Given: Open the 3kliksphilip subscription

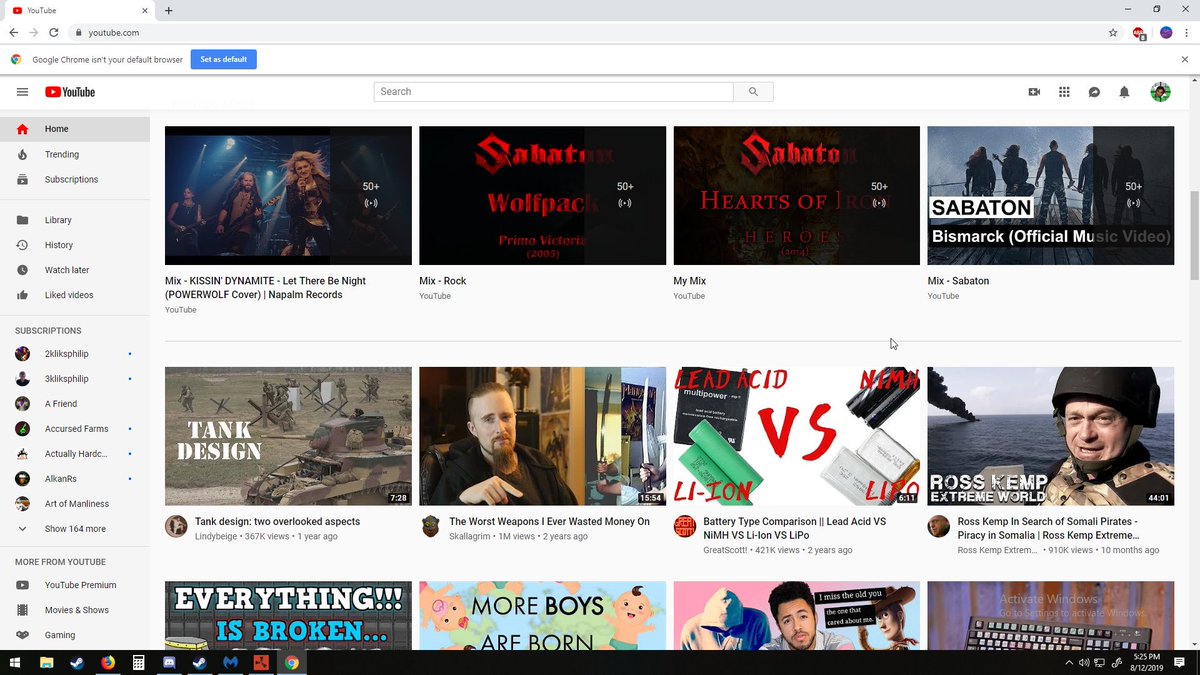Looking at the screenshot, I should tap(75, 379).
